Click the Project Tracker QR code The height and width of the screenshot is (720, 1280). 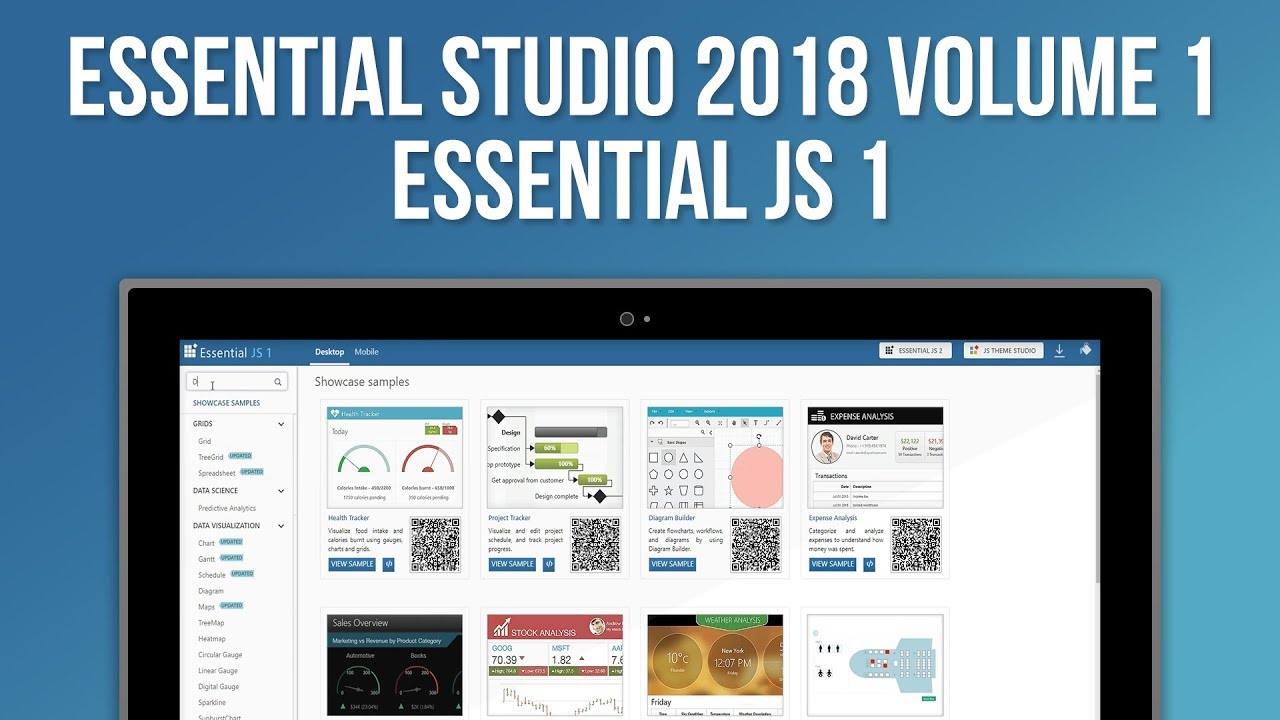click(x=595, y=545)
